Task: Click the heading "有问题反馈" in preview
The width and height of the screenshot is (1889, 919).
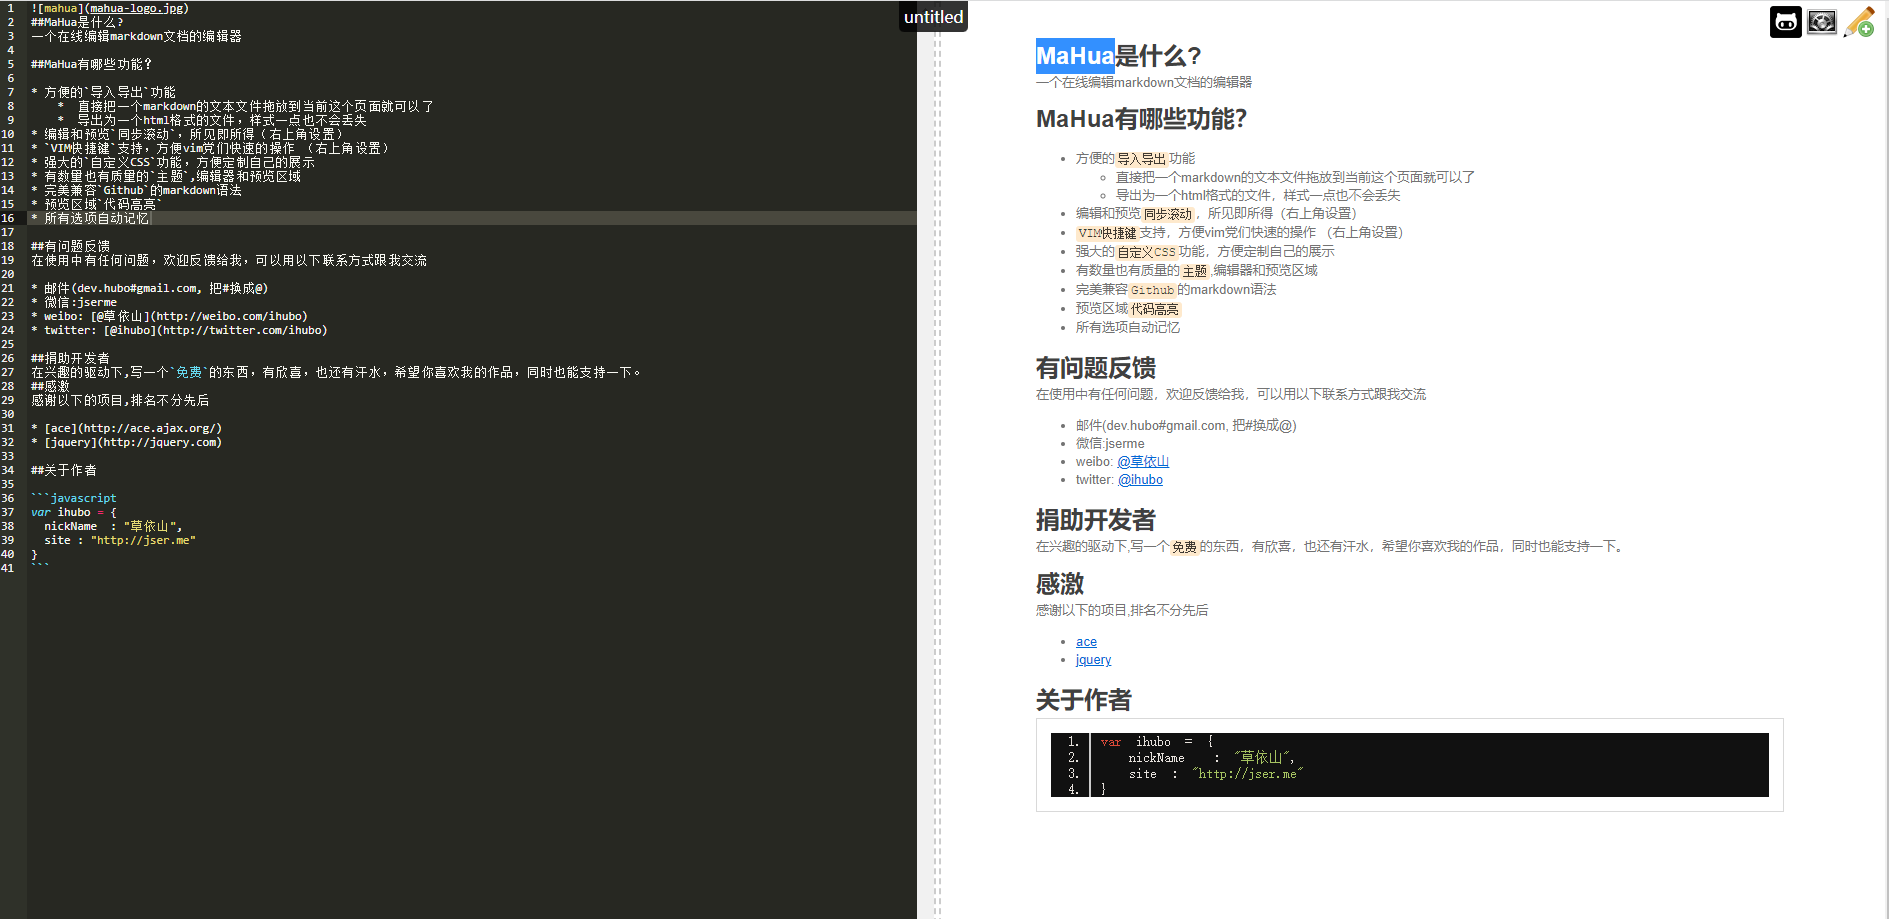Action: tap(1095, 367)
